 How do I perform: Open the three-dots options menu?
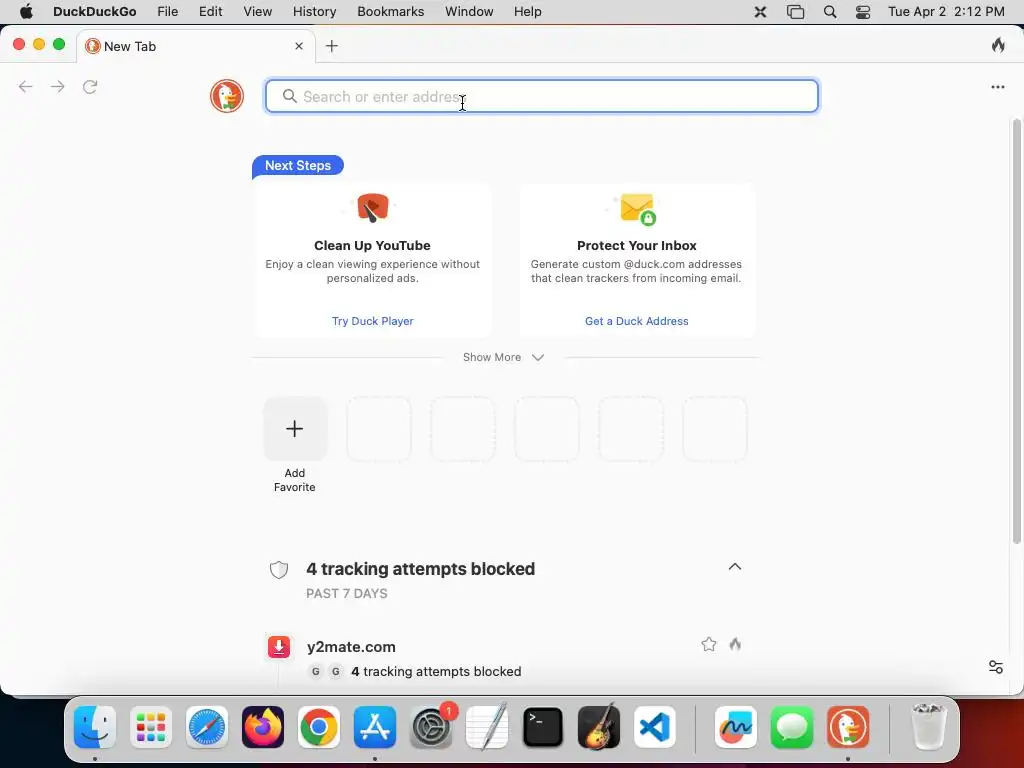pyautogui.click(x=997, y=87)
